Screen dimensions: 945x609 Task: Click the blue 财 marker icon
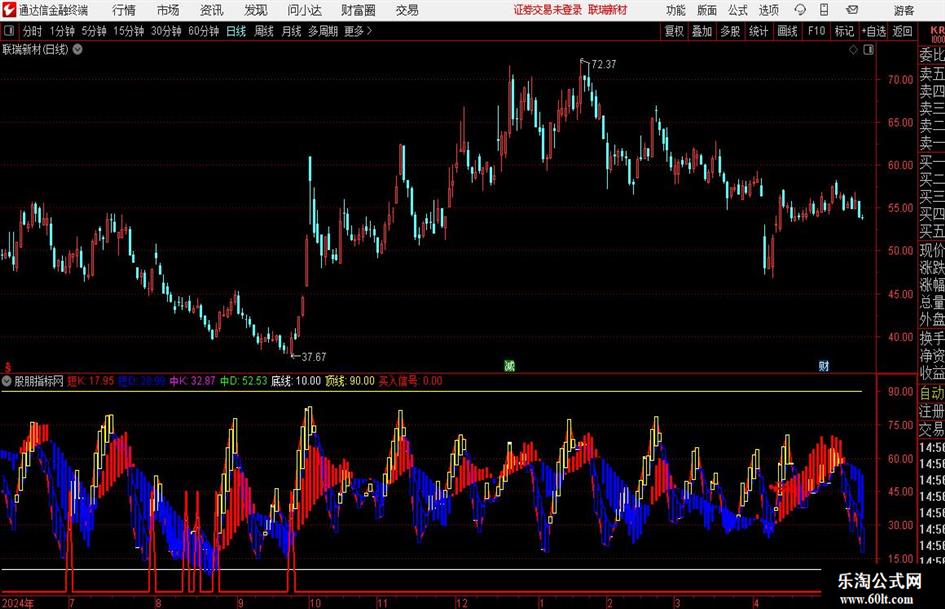pos(823,365)
